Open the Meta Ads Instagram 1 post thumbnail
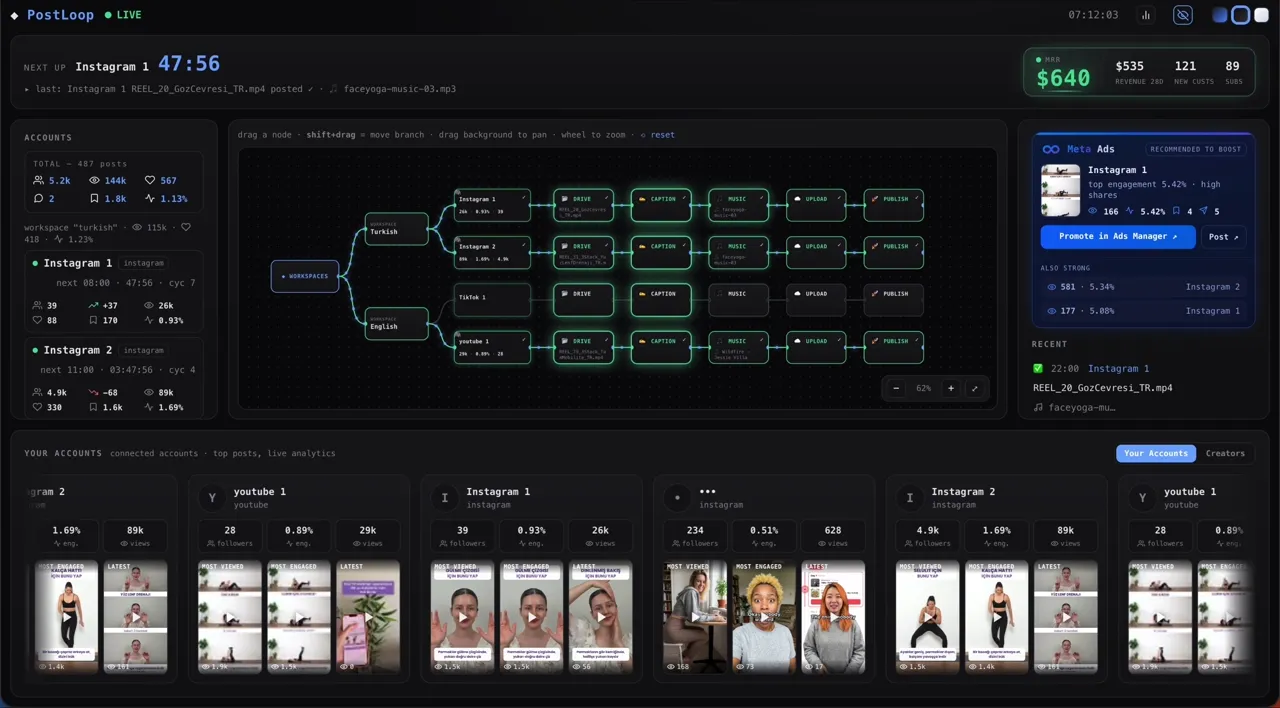1280x708 pixels. [1060, 190]
